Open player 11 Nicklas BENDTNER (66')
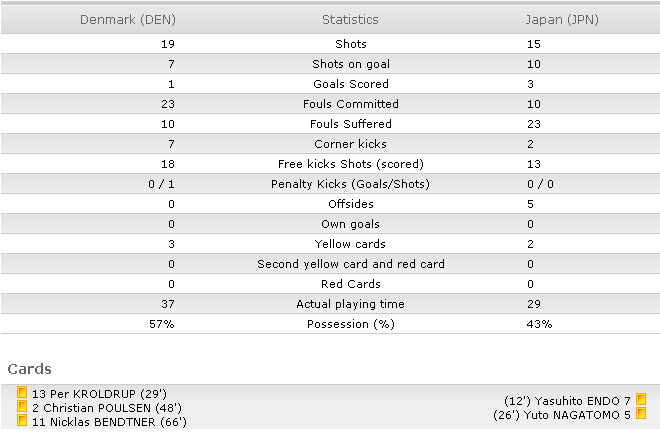The height and width of the screenshot is (432, 660). [x=109, y=422]
